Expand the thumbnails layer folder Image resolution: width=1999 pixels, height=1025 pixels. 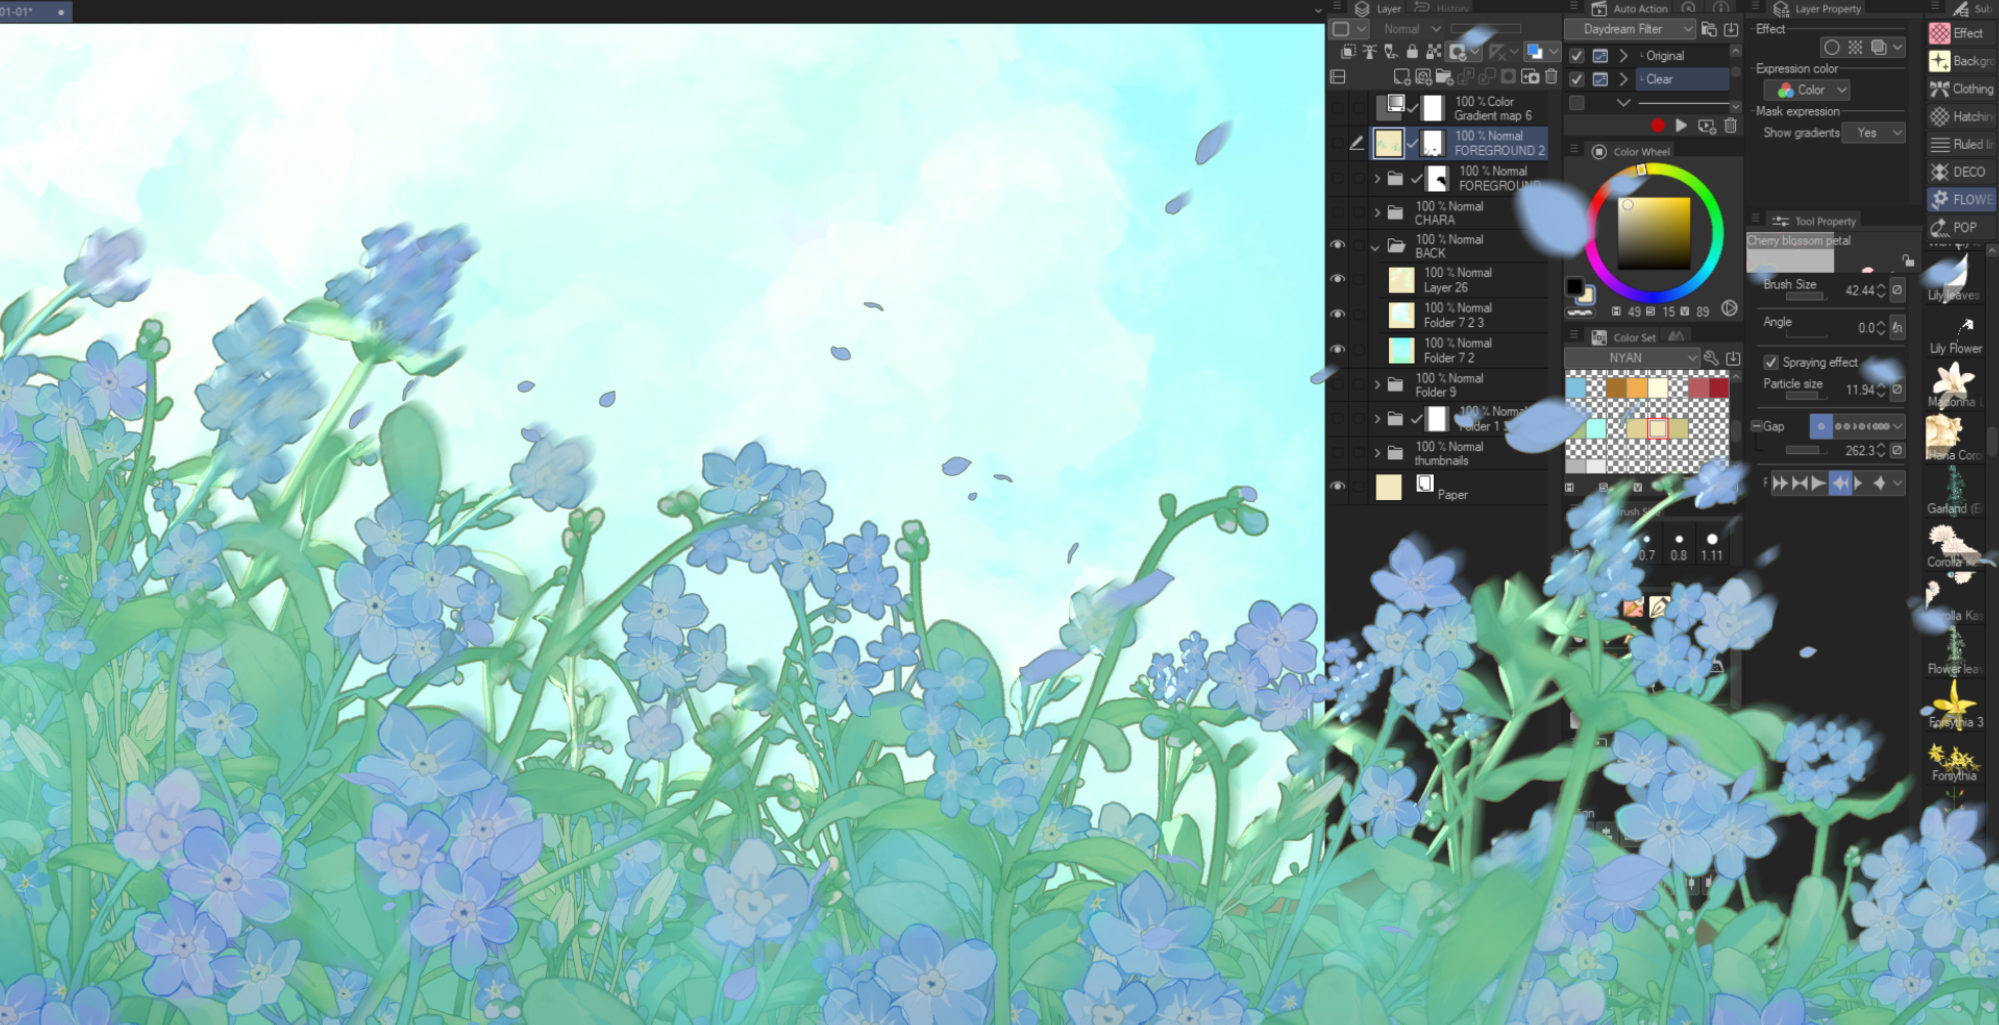click(1378, 453)
